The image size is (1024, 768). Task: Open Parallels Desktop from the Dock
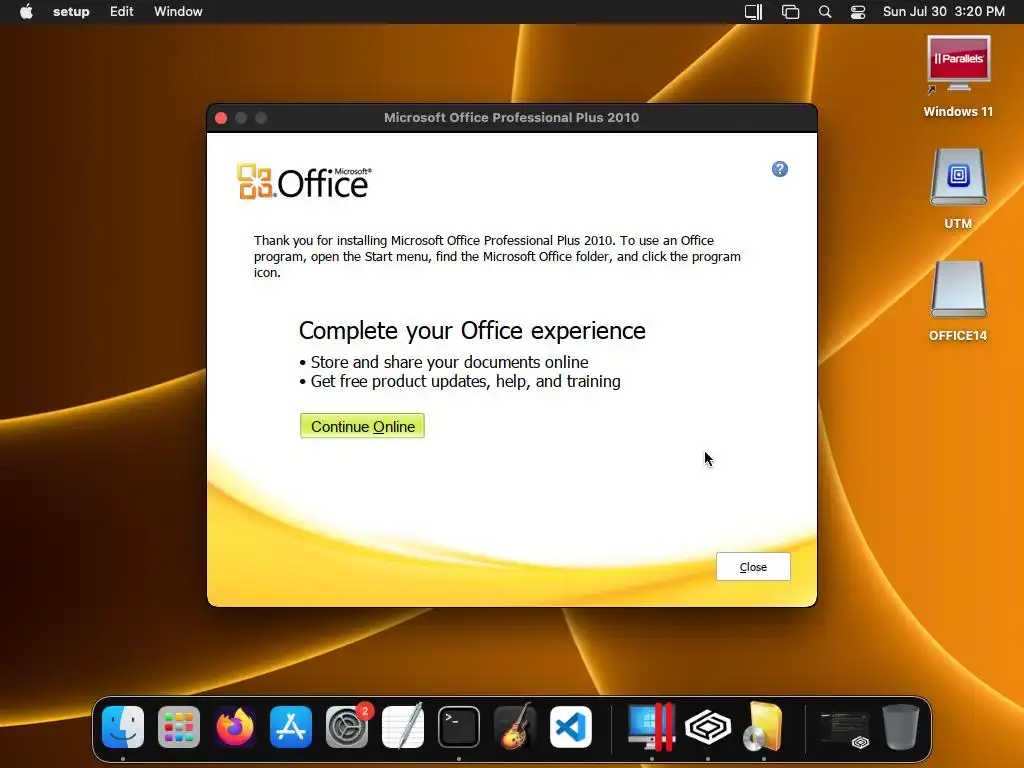[651, 727]
